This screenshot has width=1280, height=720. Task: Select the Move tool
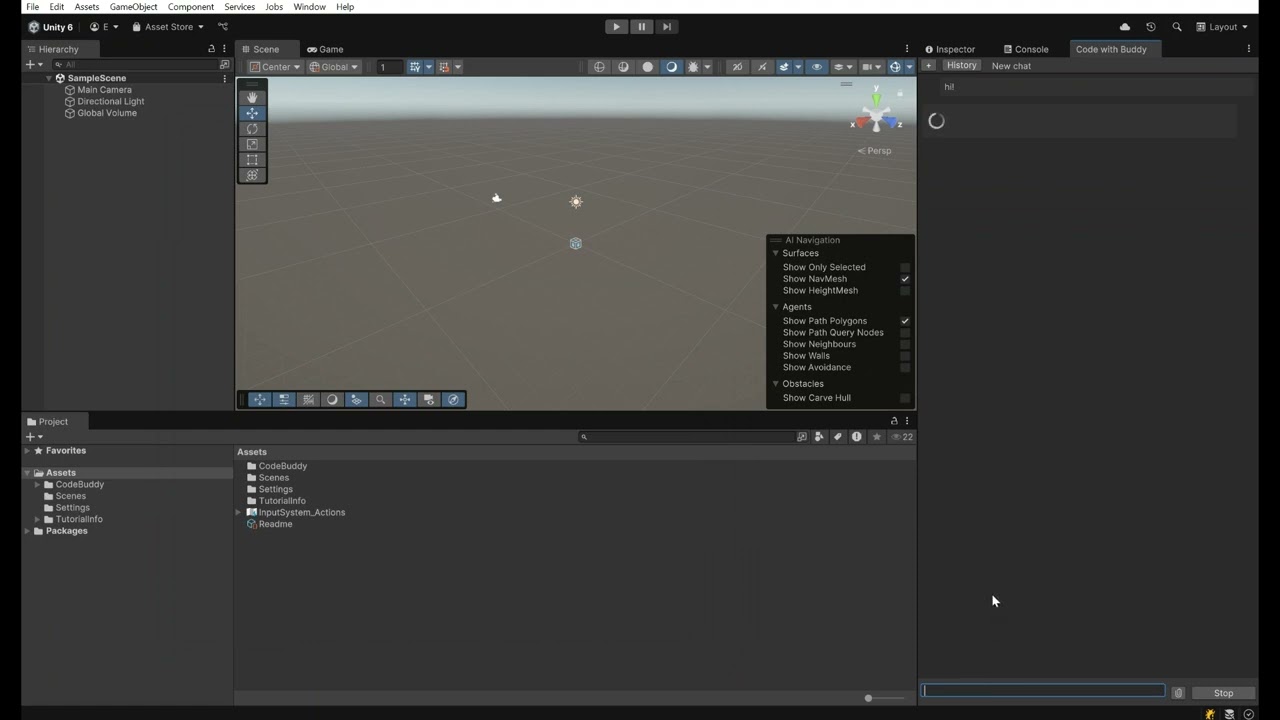[252, 113]
